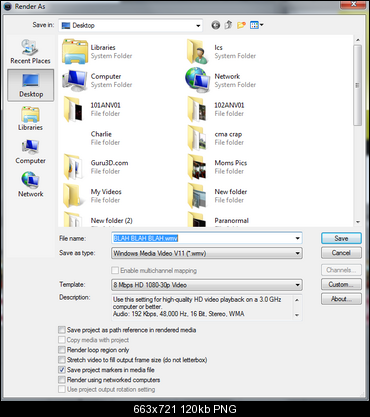This screenshot has width=370, height=417.
Task: Select the Libraries system folder icon
Action: tap(75, 51)
